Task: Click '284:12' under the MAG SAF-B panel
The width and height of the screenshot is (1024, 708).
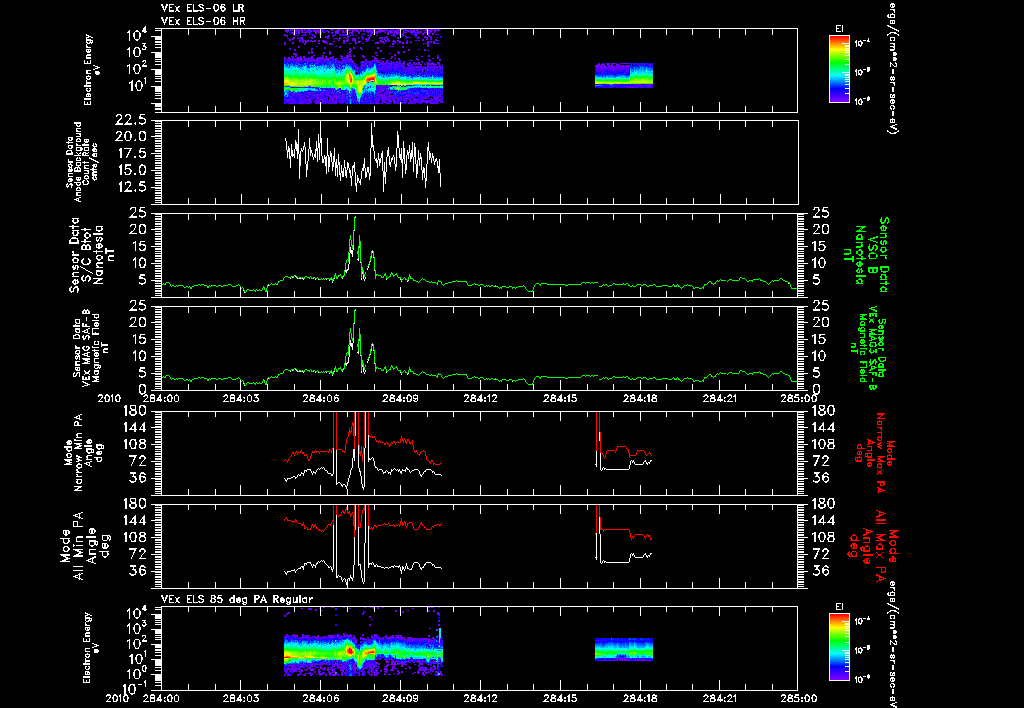Action: coord(480,398)
